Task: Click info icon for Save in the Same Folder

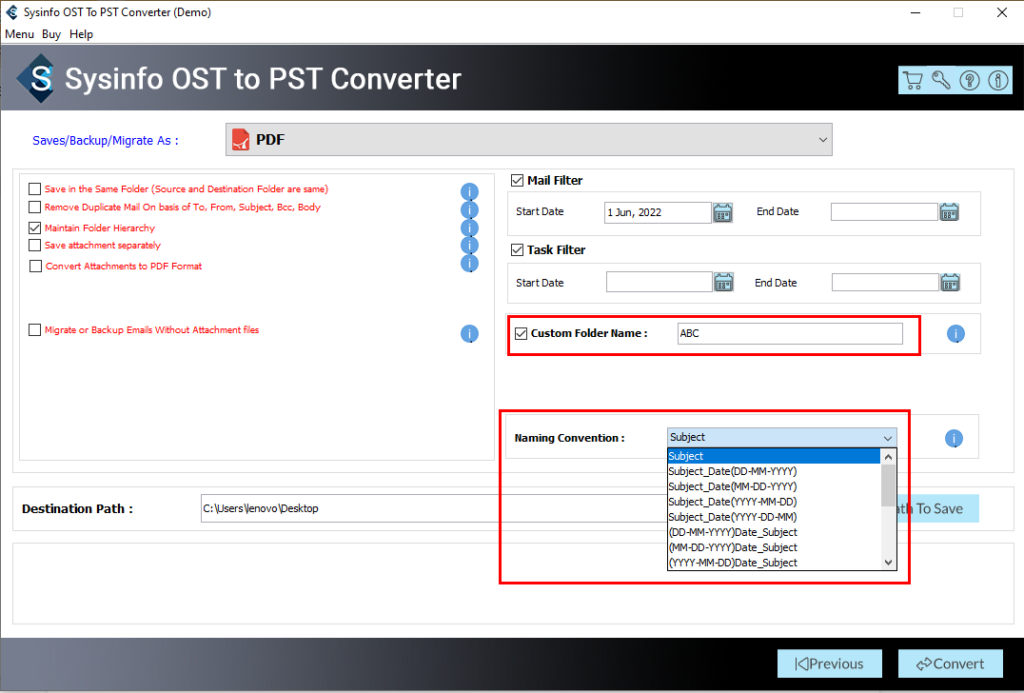Action: click(470, 191)
